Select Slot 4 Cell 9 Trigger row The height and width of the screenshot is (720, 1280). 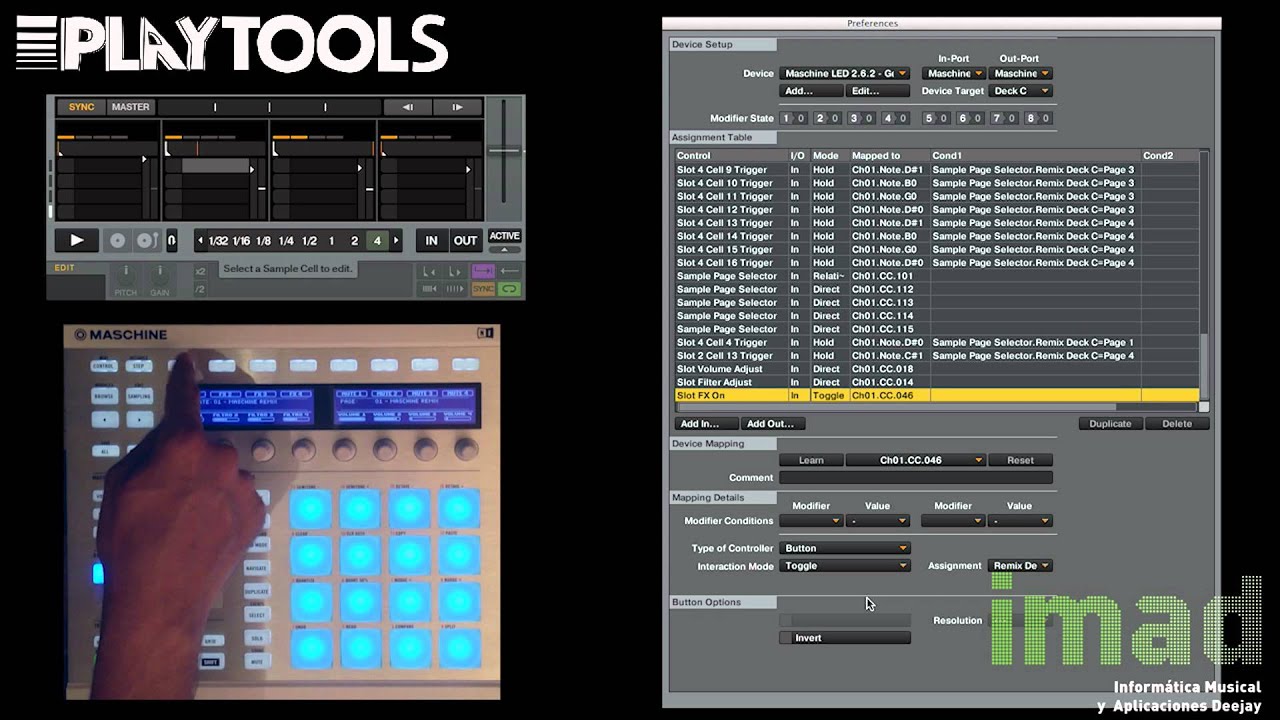(936, 170)
